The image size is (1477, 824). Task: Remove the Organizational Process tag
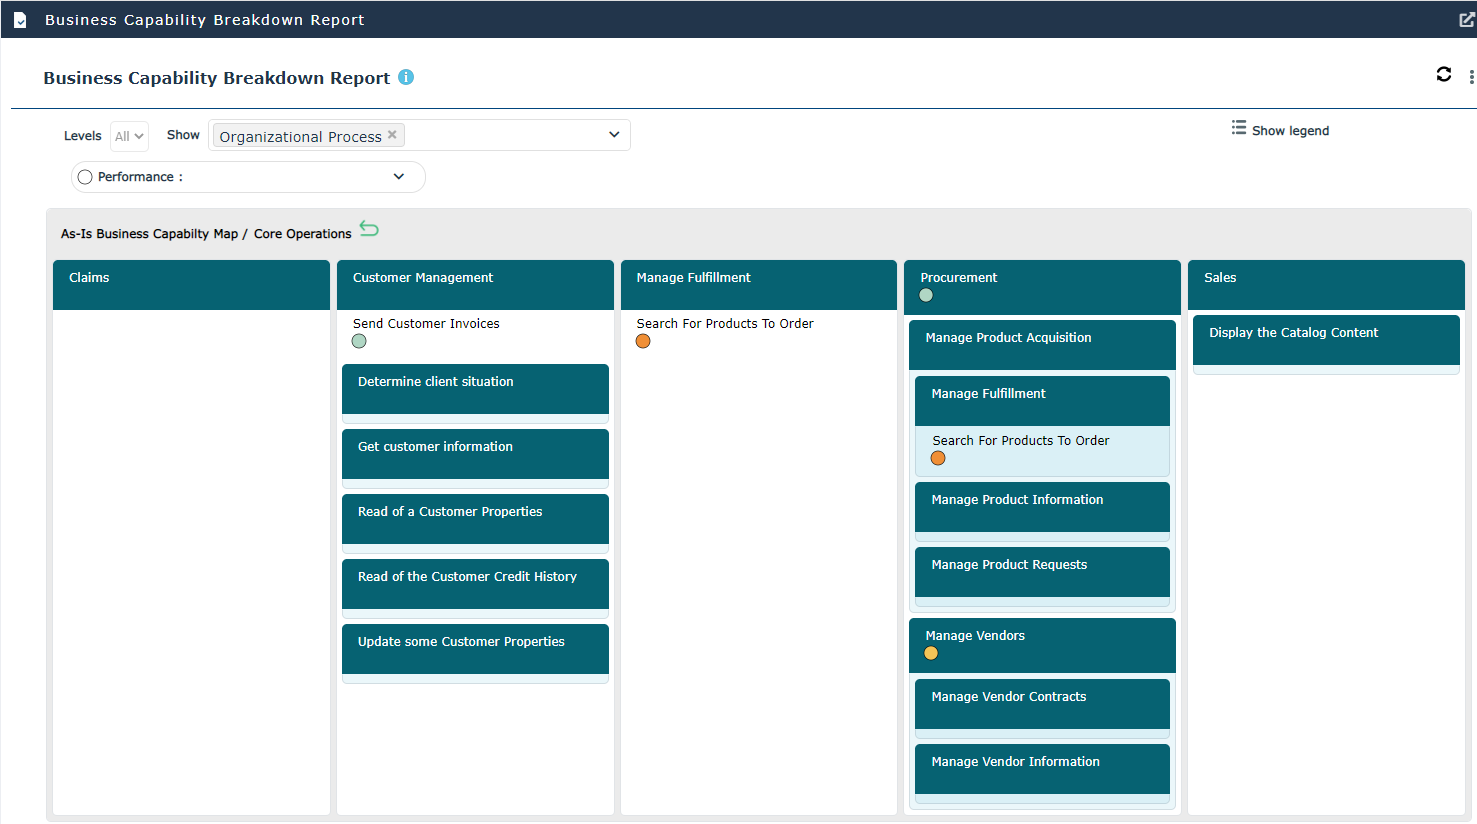392,135
